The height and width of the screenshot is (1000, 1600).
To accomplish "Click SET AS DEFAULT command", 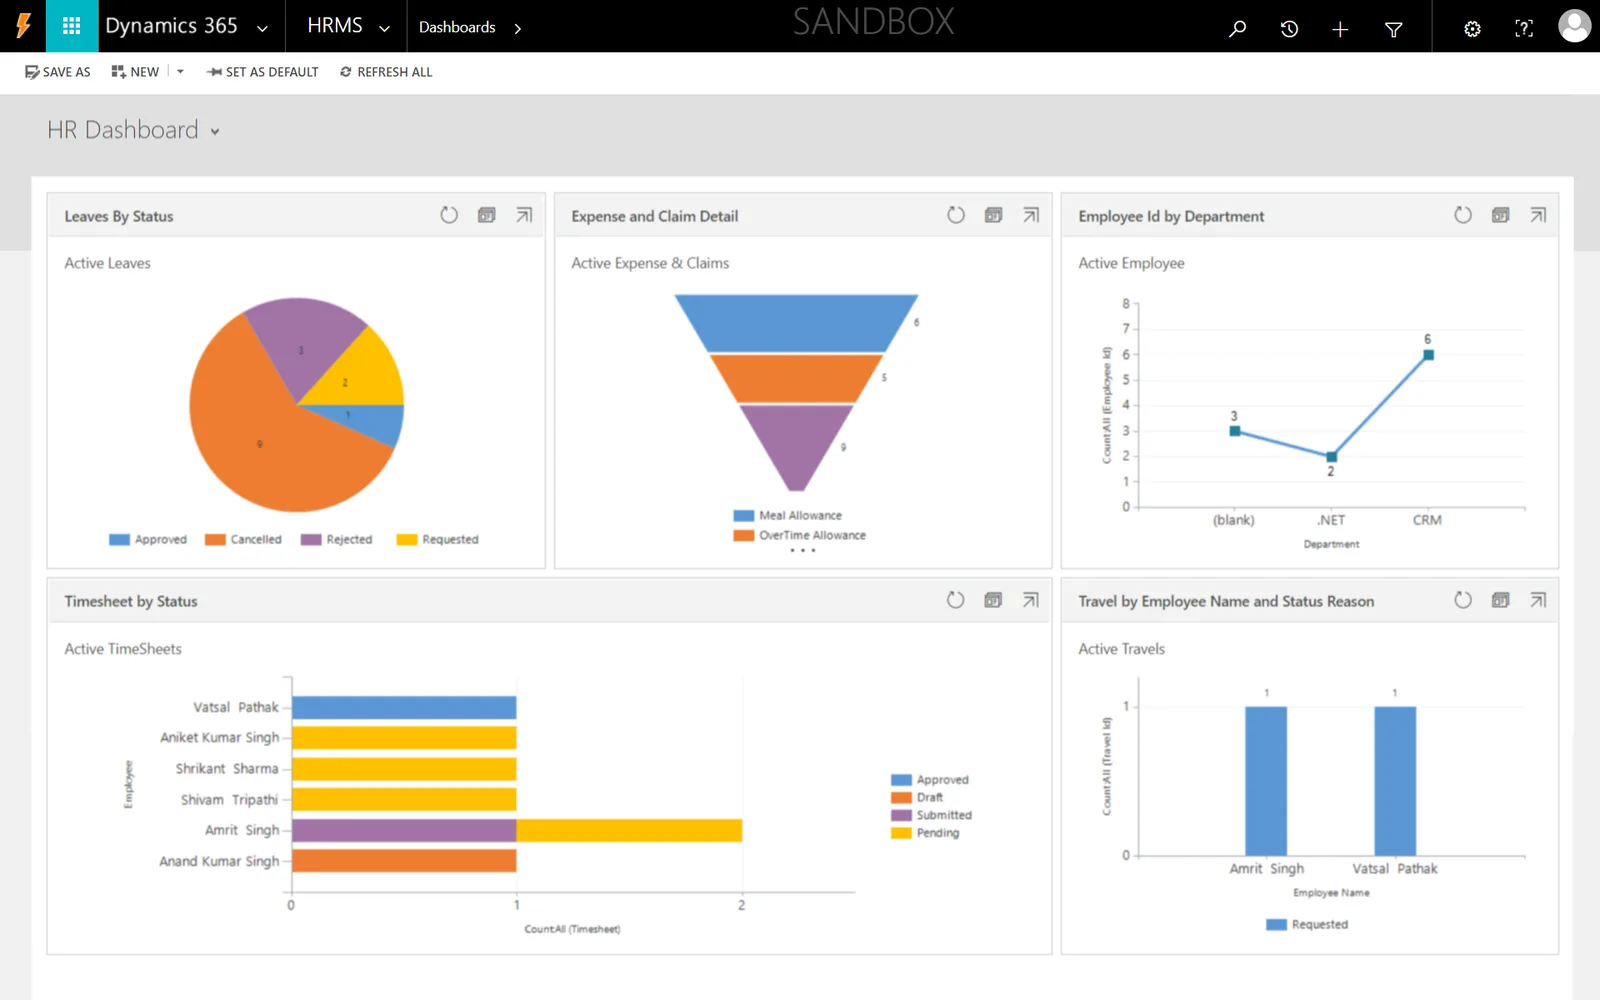I will (x=262, y=72).
